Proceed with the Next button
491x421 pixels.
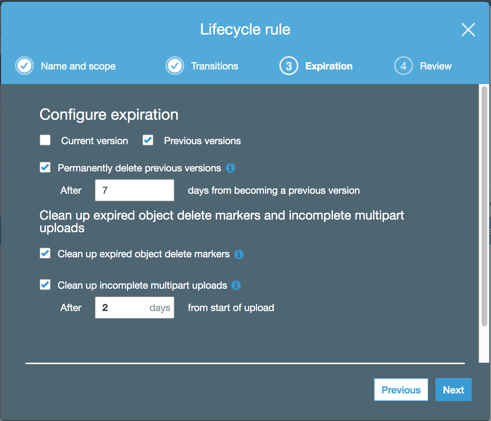(453, 390)
